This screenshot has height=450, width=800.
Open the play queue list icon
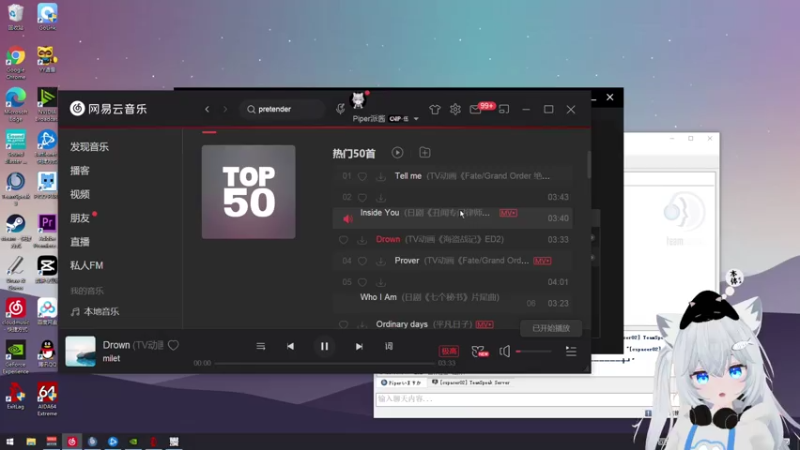pyautogui.click(x=571, y=351)
